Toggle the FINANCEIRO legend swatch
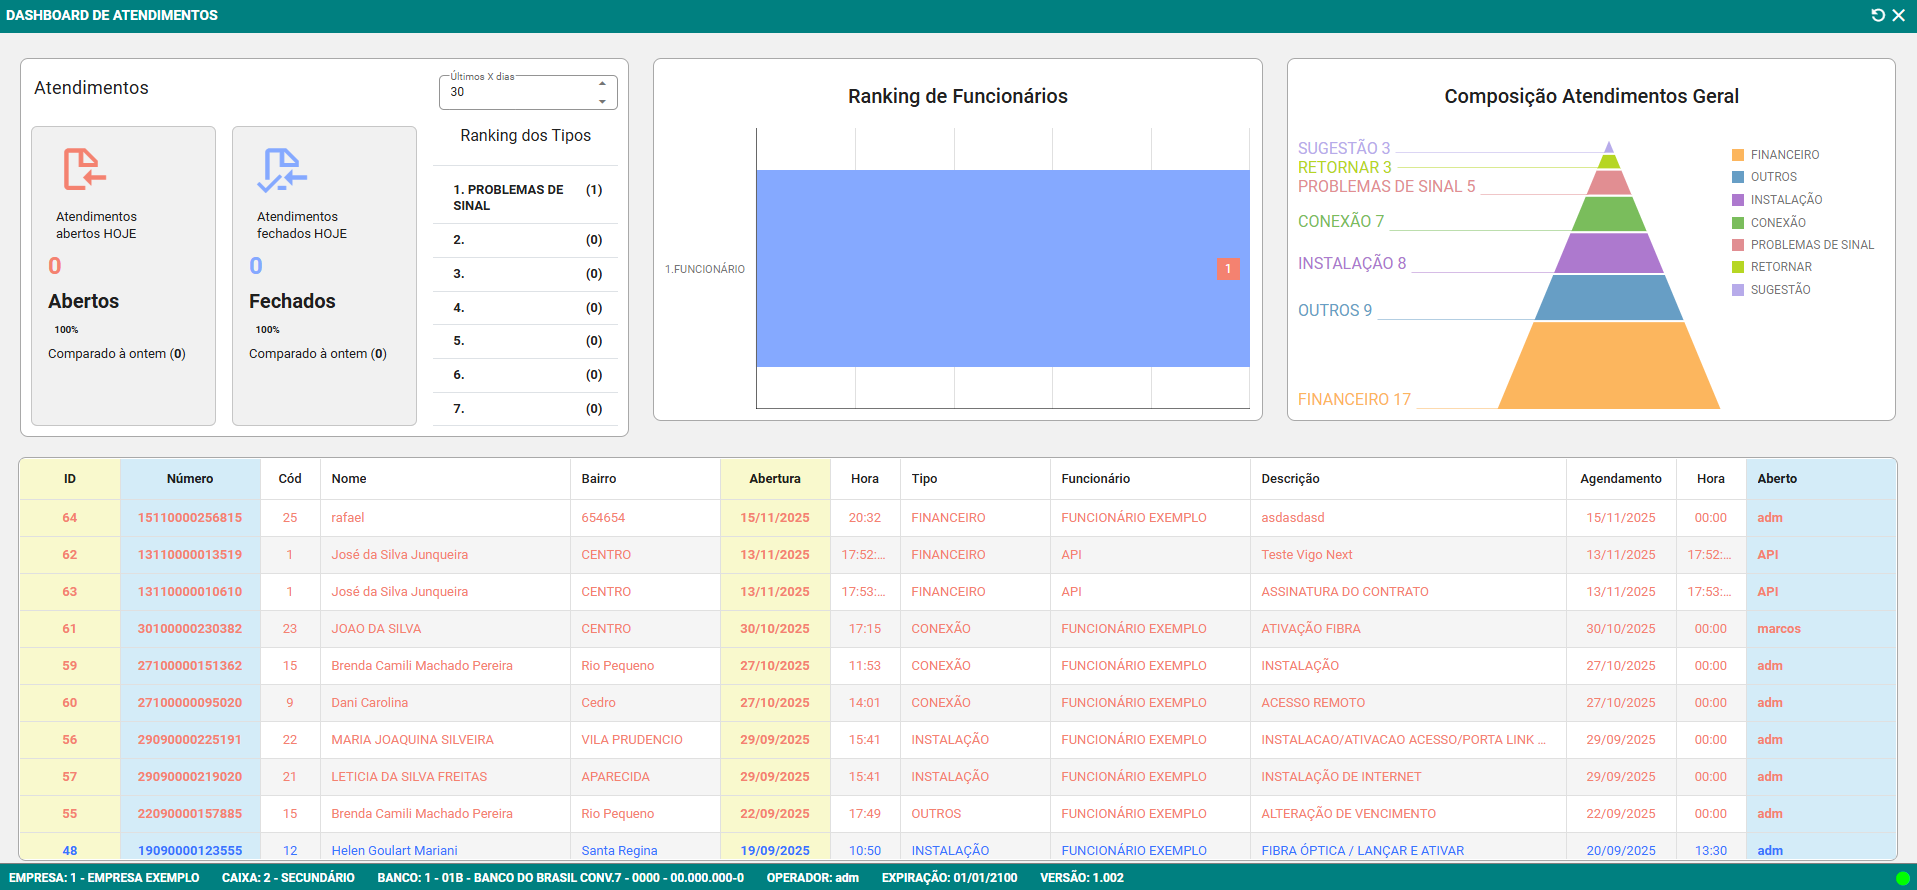Screen dimensions: 1917x890 point(1738,155)
